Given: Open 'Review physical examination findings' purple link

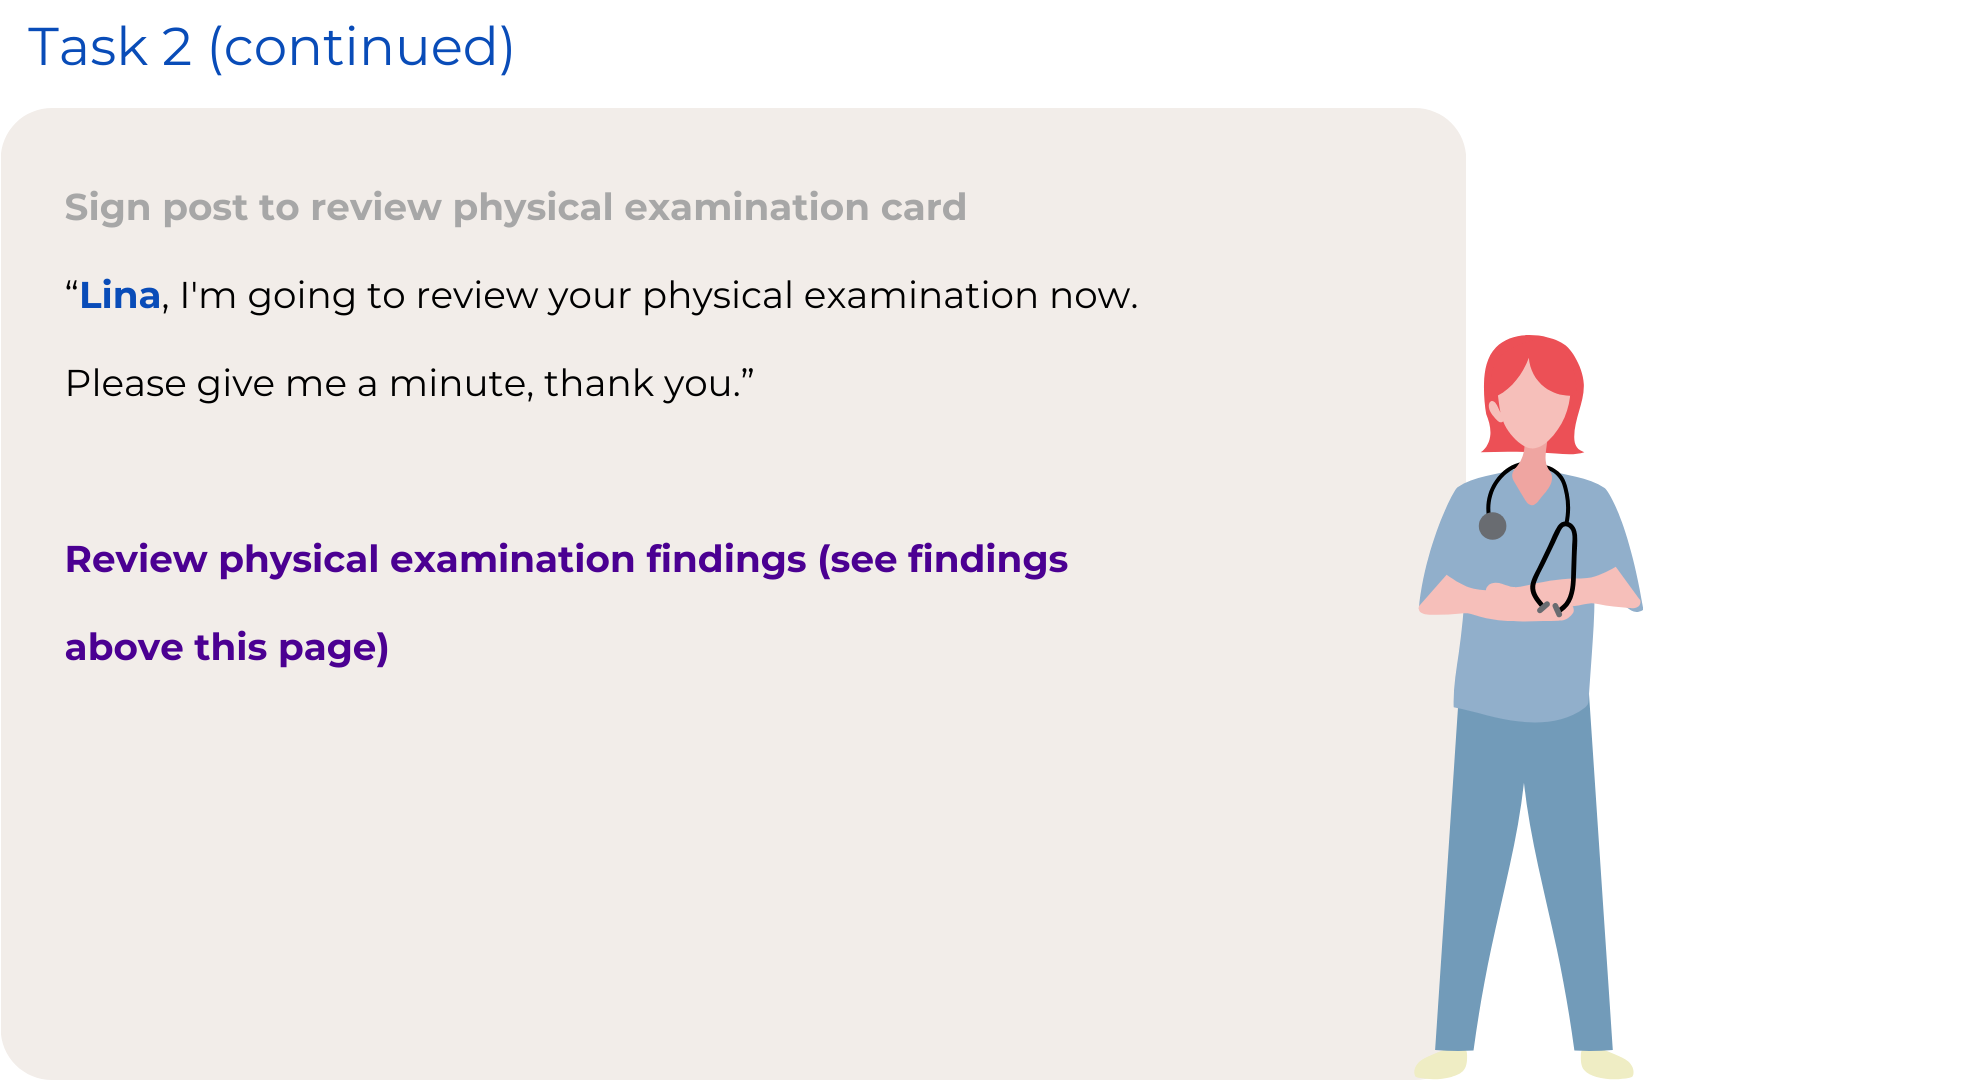Looking at the screenshot, I should tap(566, 560).
